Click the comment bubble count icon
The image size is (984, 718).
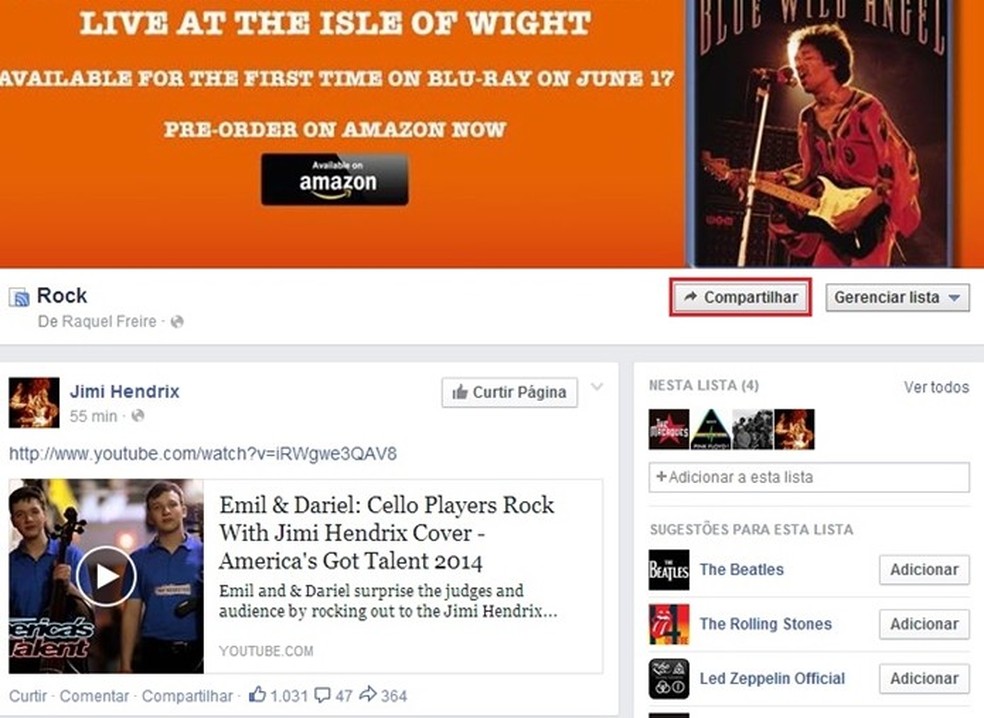pyautogui.click(x=322, y=695)
